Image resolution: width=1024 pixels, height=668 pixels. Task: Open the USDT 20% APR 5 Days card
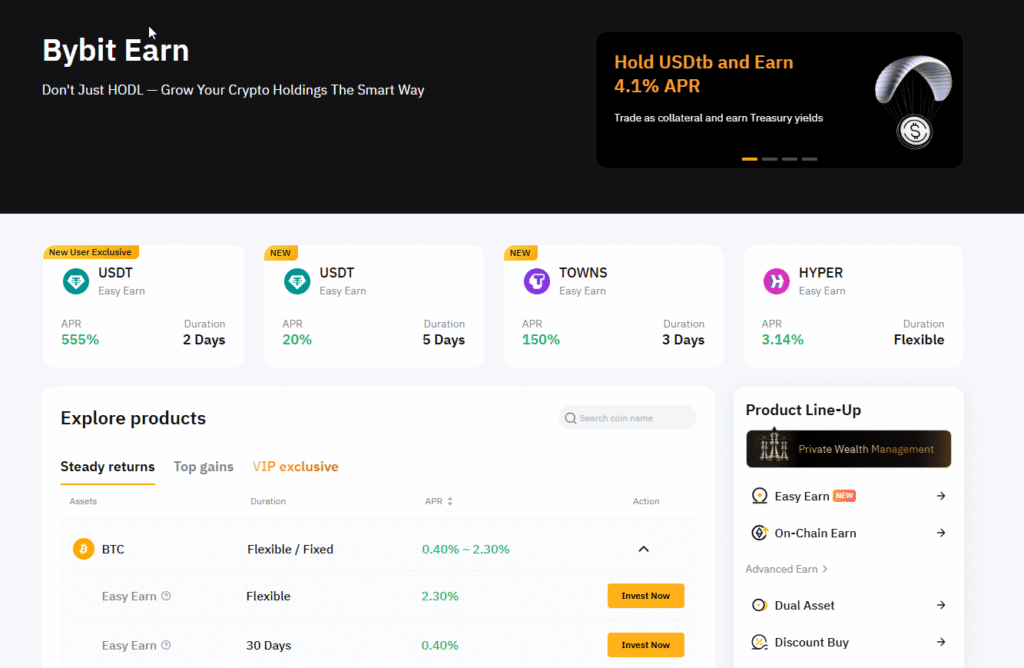(x=374, y=306)
